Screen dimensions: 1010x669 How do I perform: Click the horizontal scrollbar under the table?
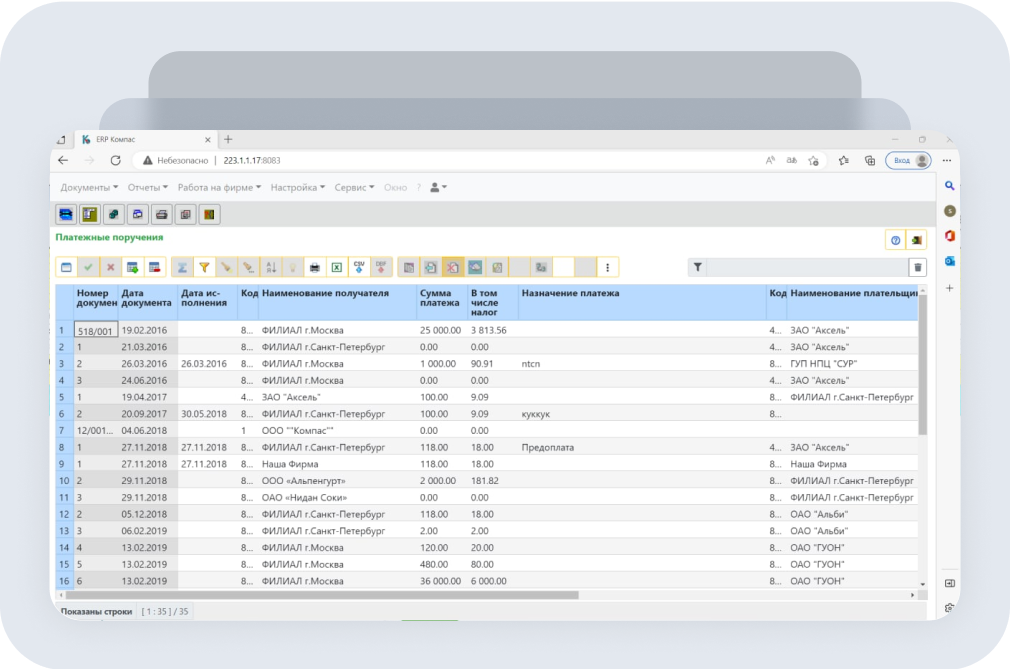pyautogui.click(x=320, y=594)
